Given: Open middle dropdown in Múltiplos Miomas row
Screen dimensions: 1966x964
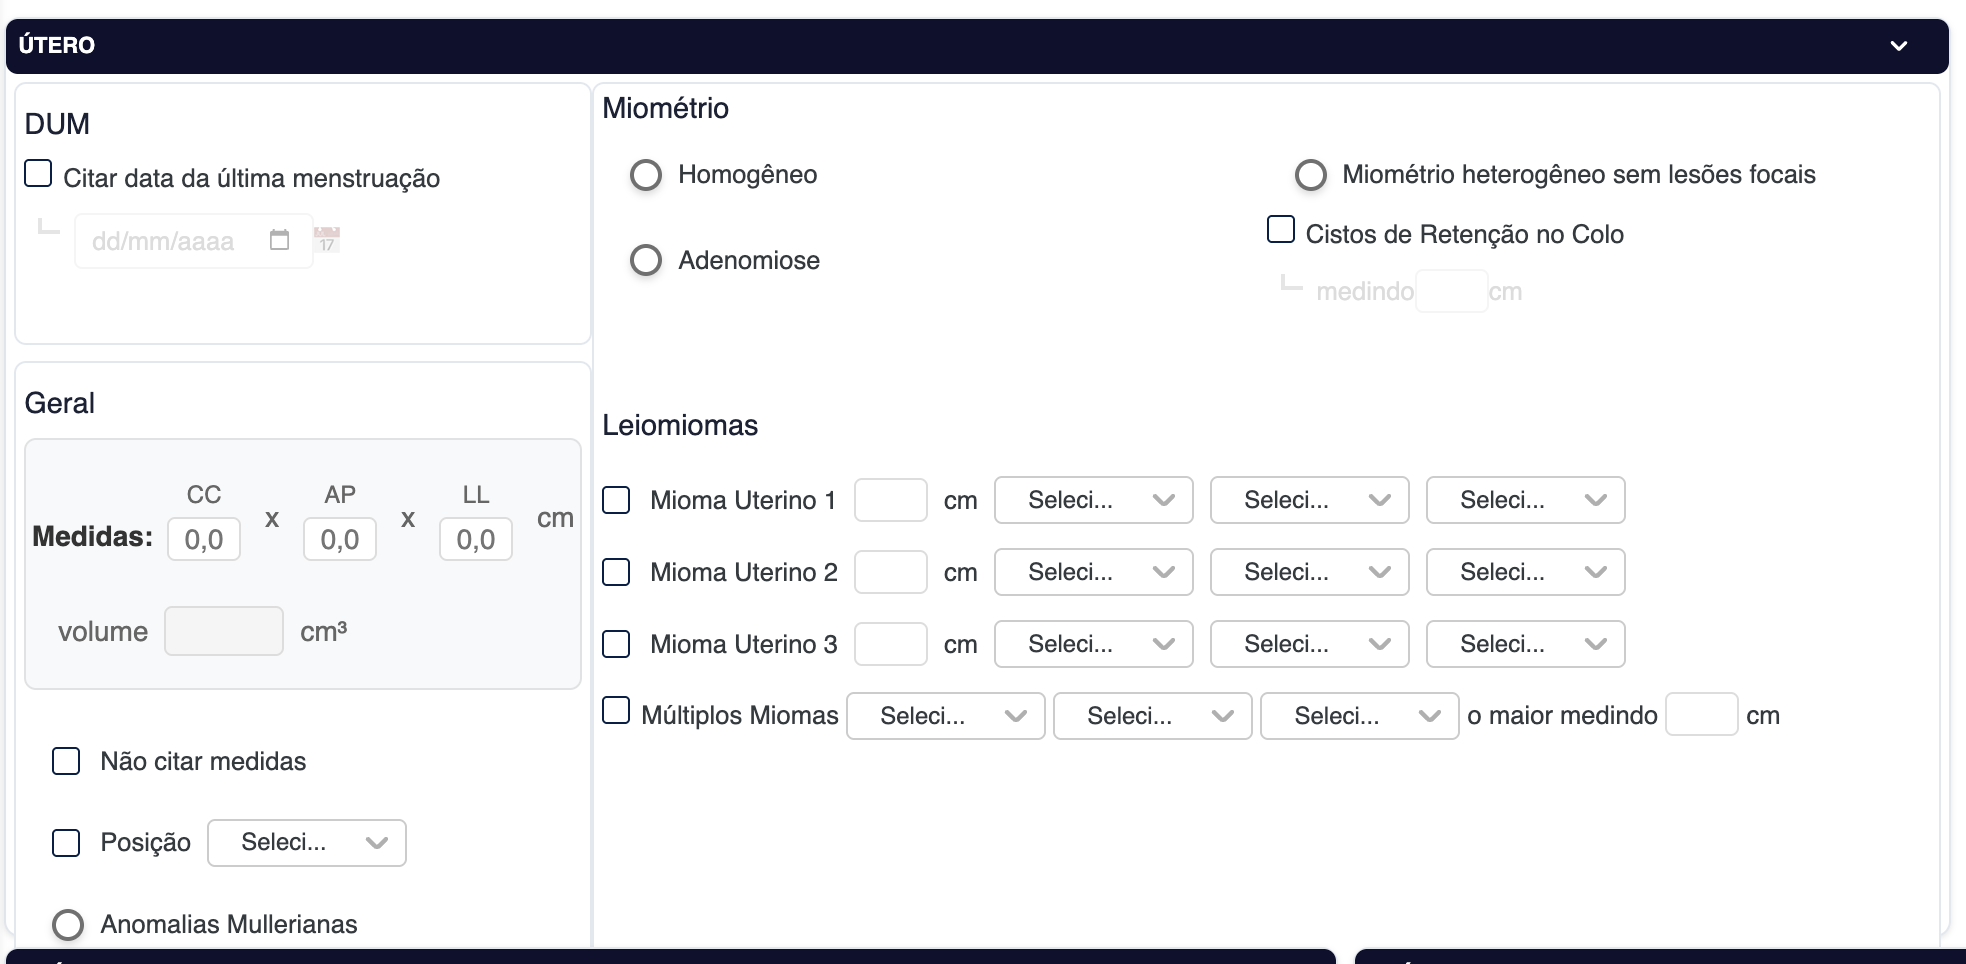Looking at the screenshot, I should click(1152, 716).
